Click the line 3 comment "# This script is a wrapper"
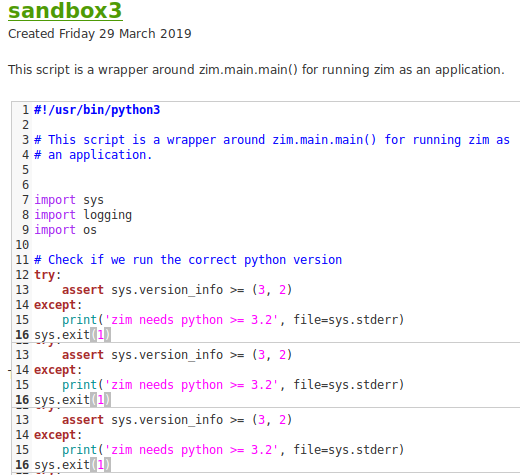 272,140
